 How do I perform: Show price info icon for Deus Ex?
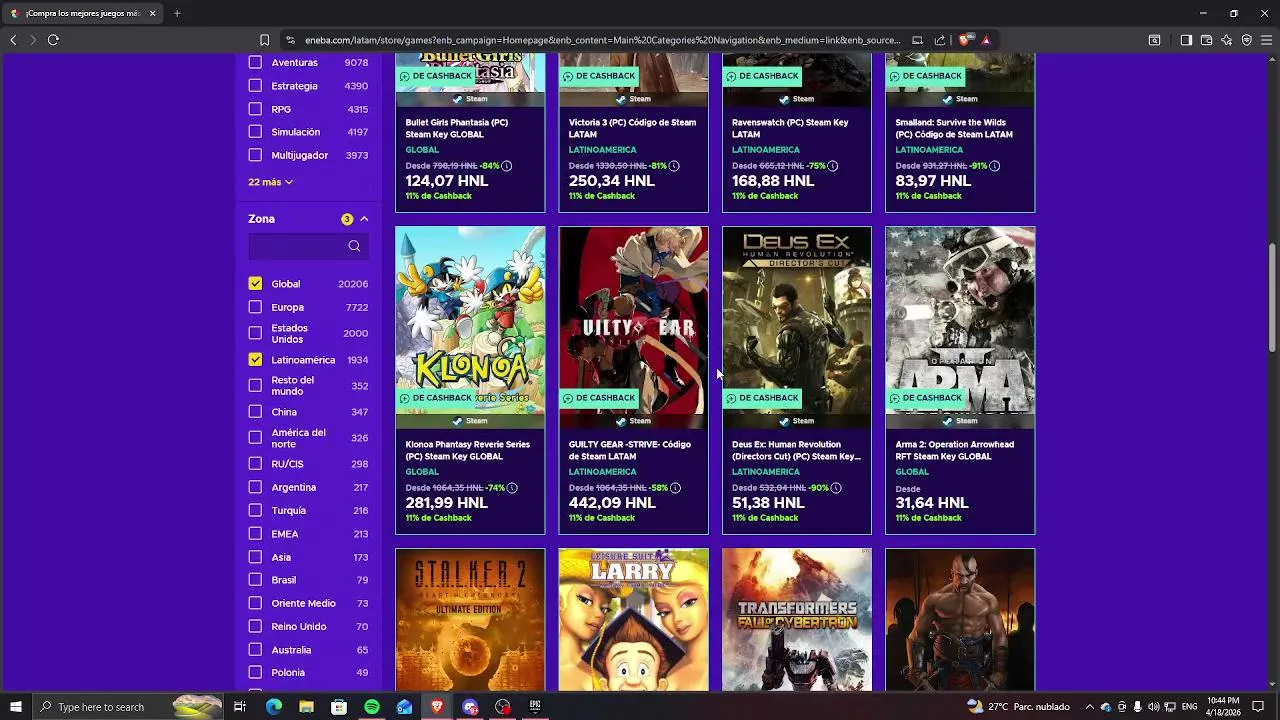pos(836,488)
